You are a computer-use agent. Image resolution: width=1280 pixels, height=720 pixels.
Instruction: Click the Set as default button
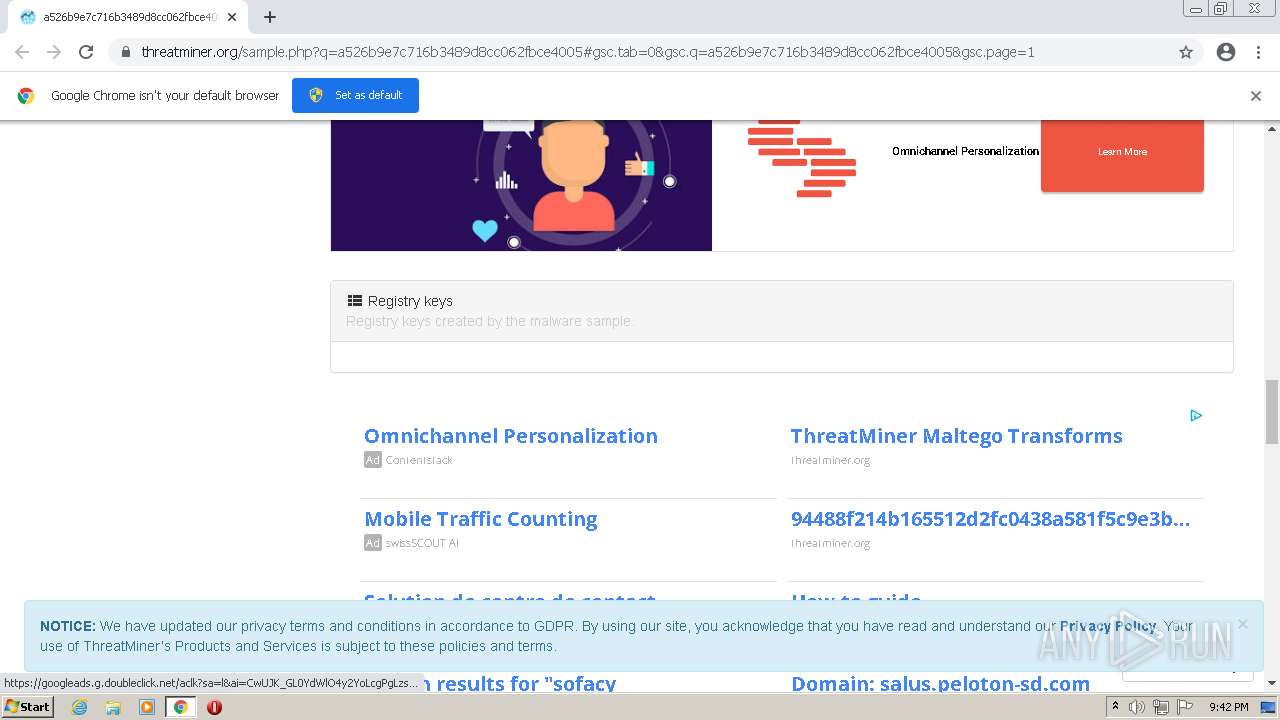pyautogui.click(x=355, y=95)
